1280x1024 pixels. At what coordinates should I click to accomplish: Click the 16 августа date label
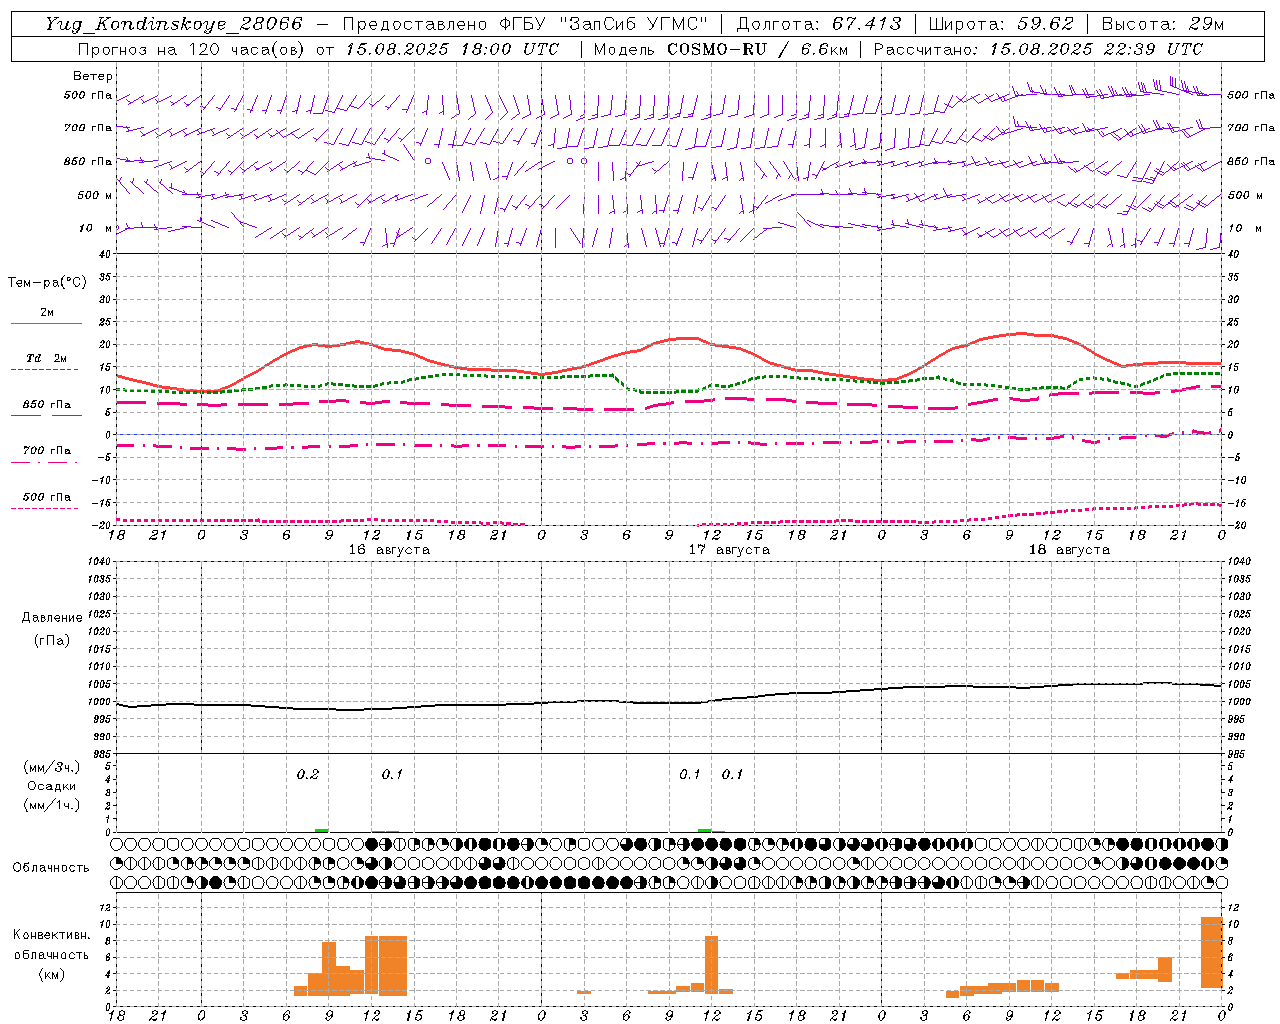pyautogui.click(x=389, y=550)
